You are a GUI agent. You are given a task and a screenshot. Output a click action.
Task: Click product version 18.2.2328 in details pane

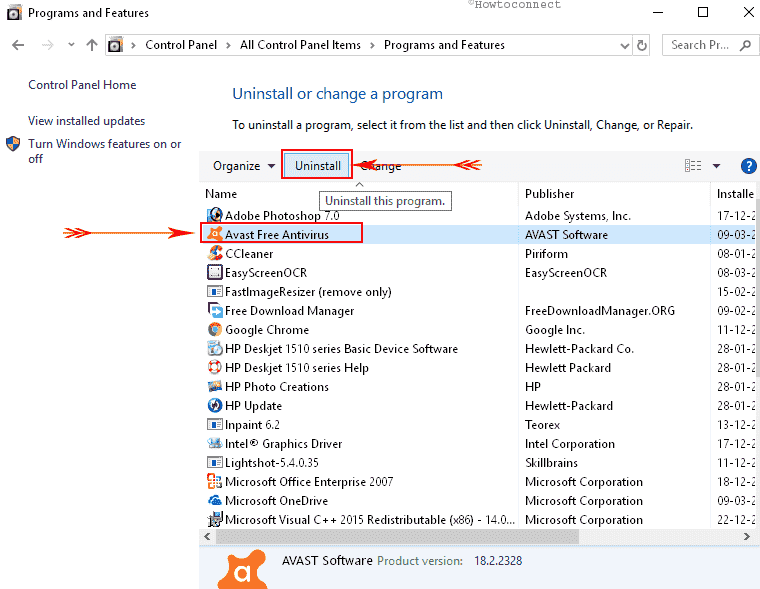pyautogui.click(x=498, y=560)
